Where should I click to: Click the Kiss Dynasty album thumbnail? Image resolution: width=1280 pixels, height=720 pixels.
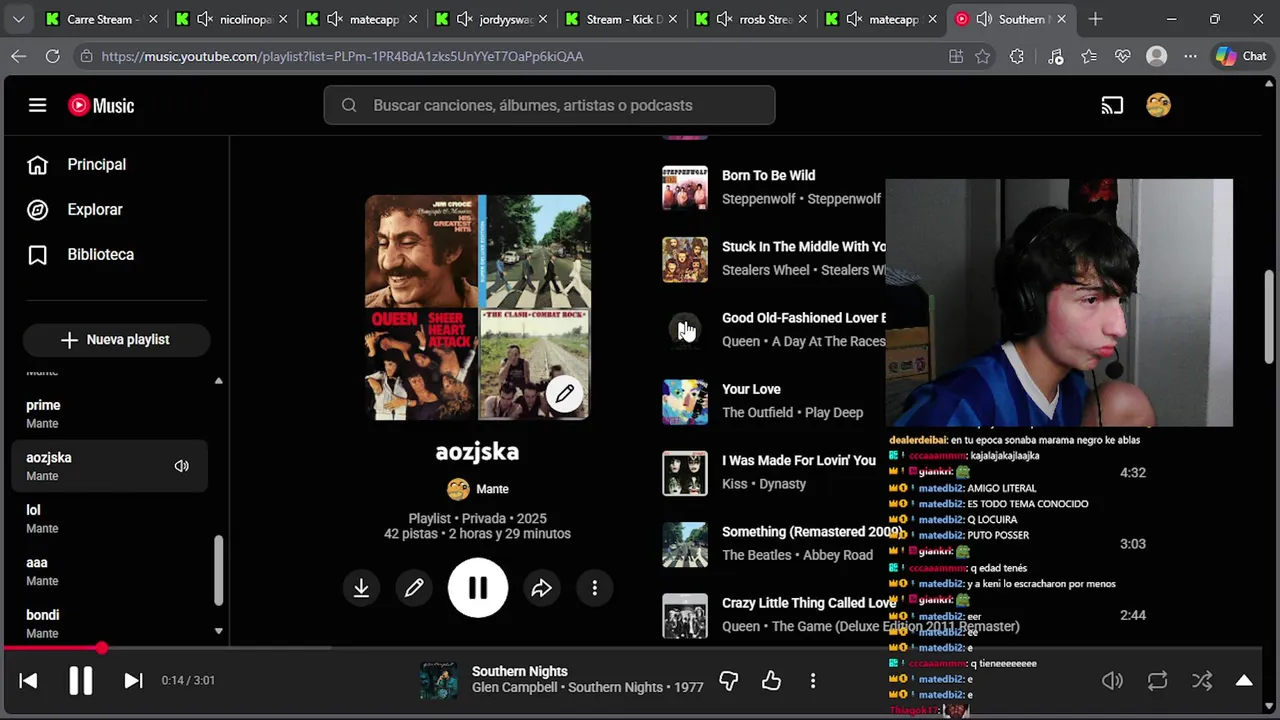tap(685, 473)
